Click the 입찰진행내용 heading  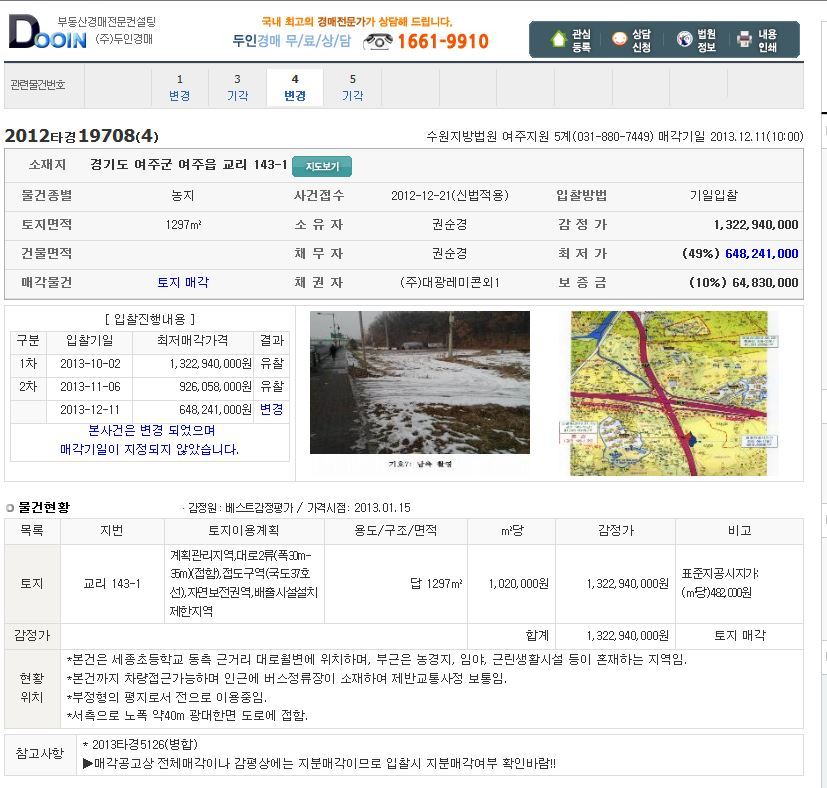tap(150, 319)
